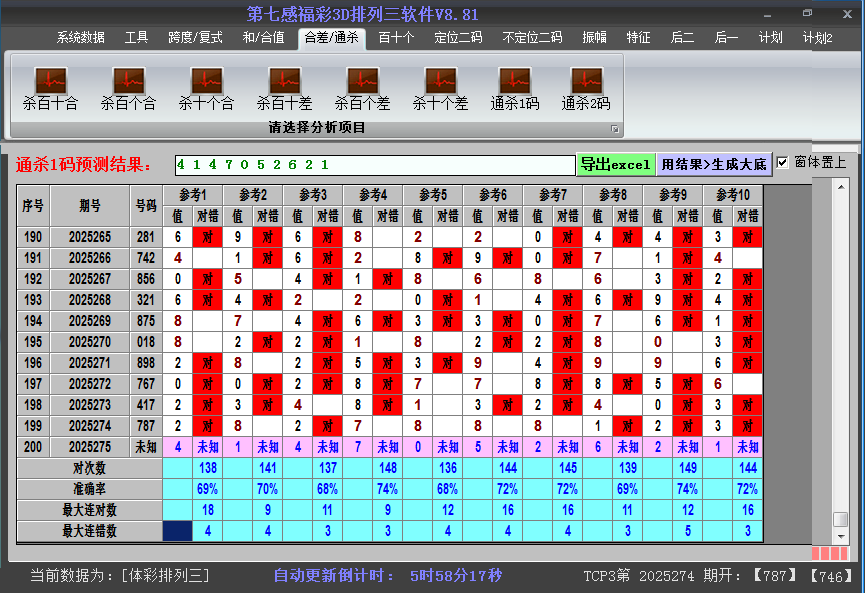865x593 pixels.
Task: Click the 参考5 column header
Action: click(433, 194)
